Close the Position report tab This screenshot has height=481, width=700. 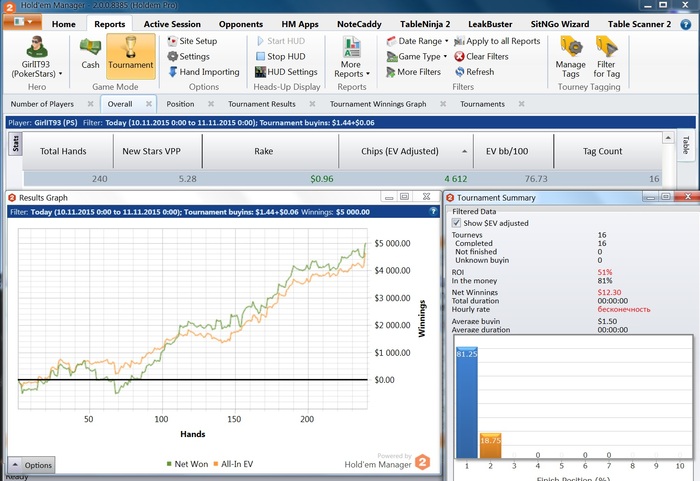pos(211,104)
